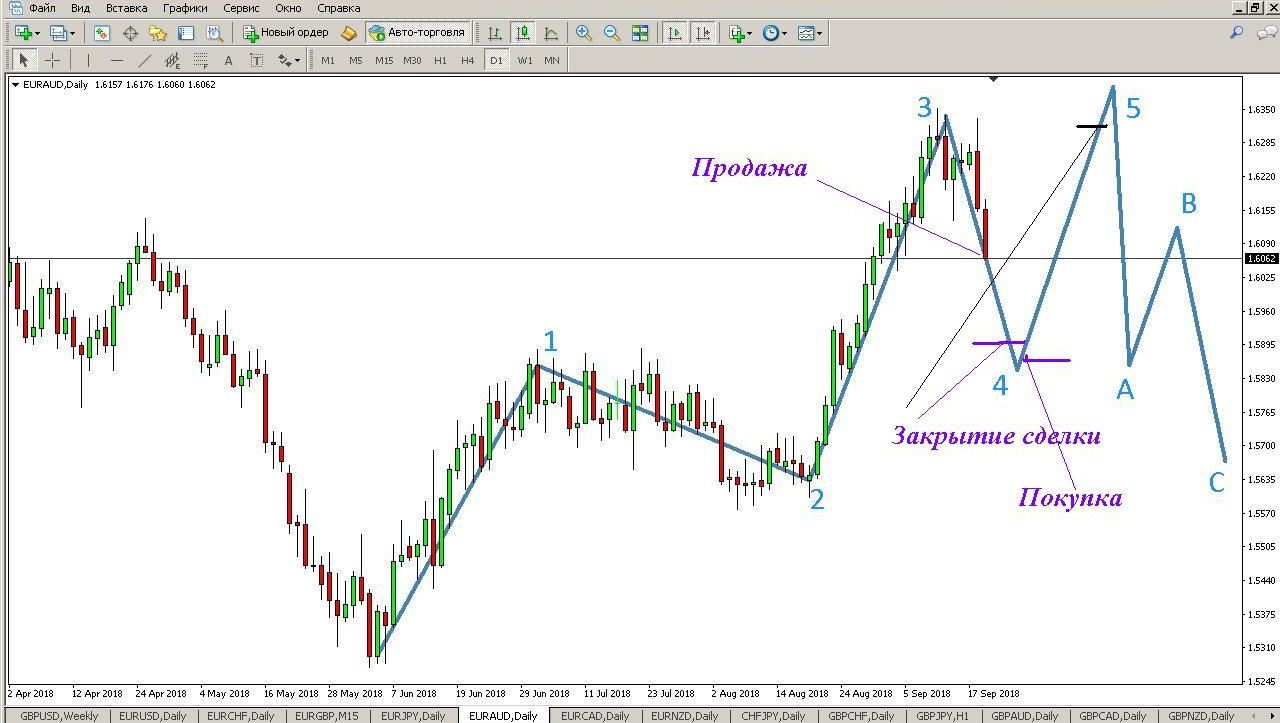Select the equidistant channel tool
The height and width of the screenshot is (723, 1280).
coord(172,60)
